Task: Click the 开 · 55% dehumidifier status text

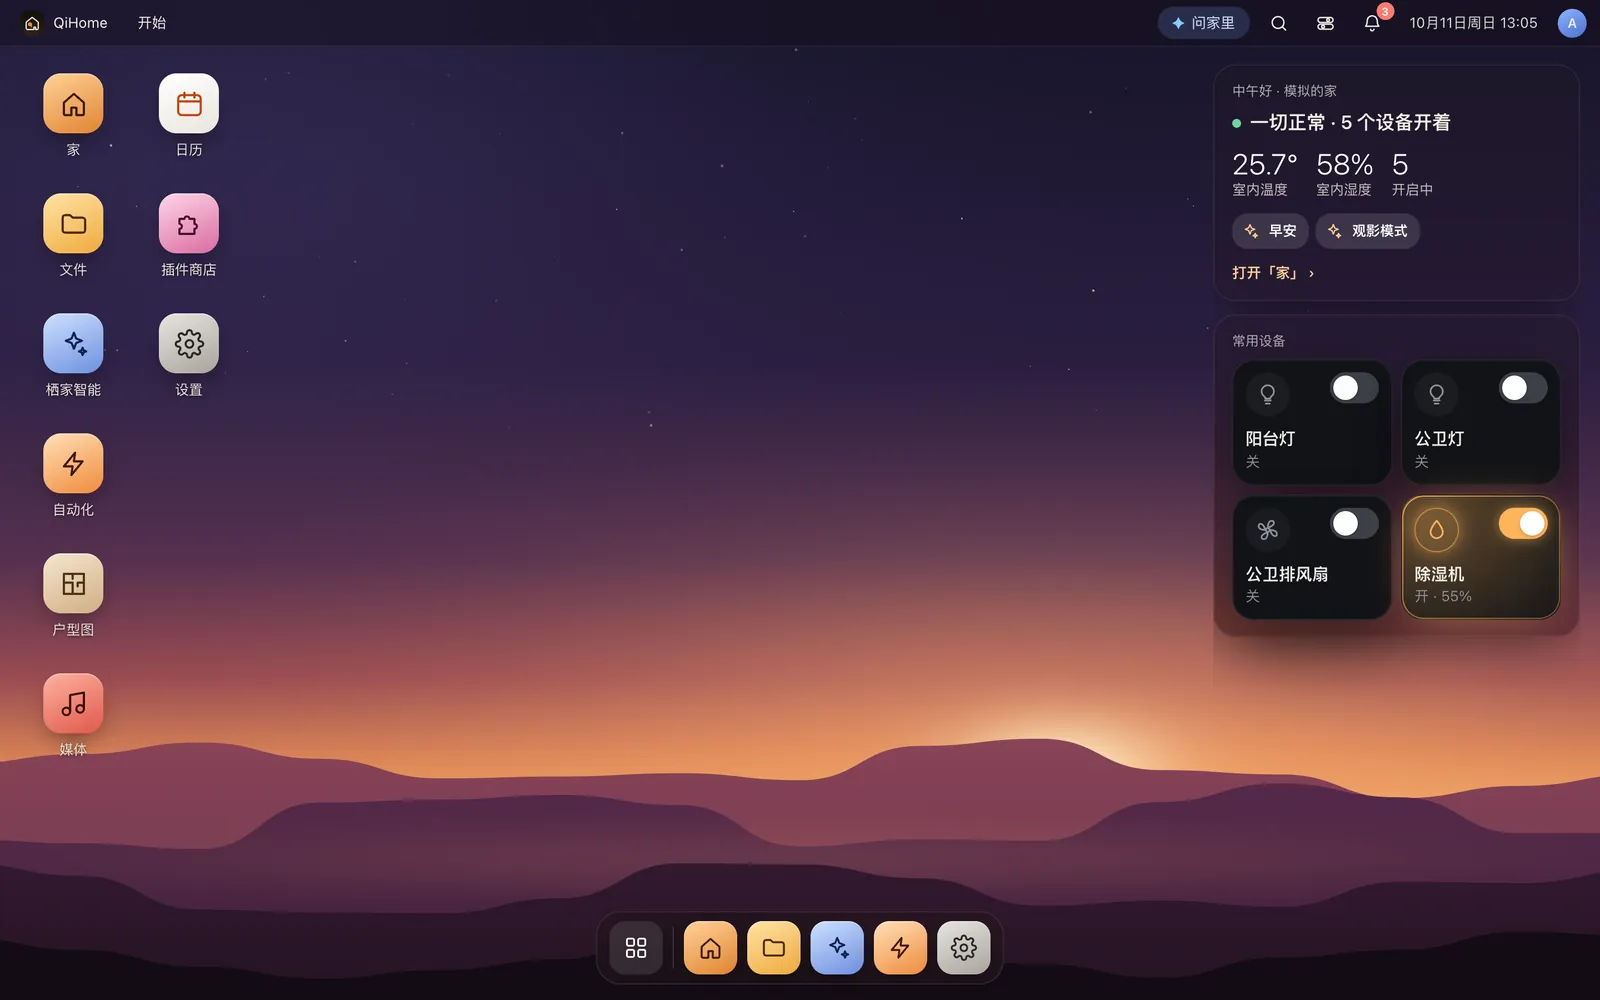Action: (x=1442, y=596)
